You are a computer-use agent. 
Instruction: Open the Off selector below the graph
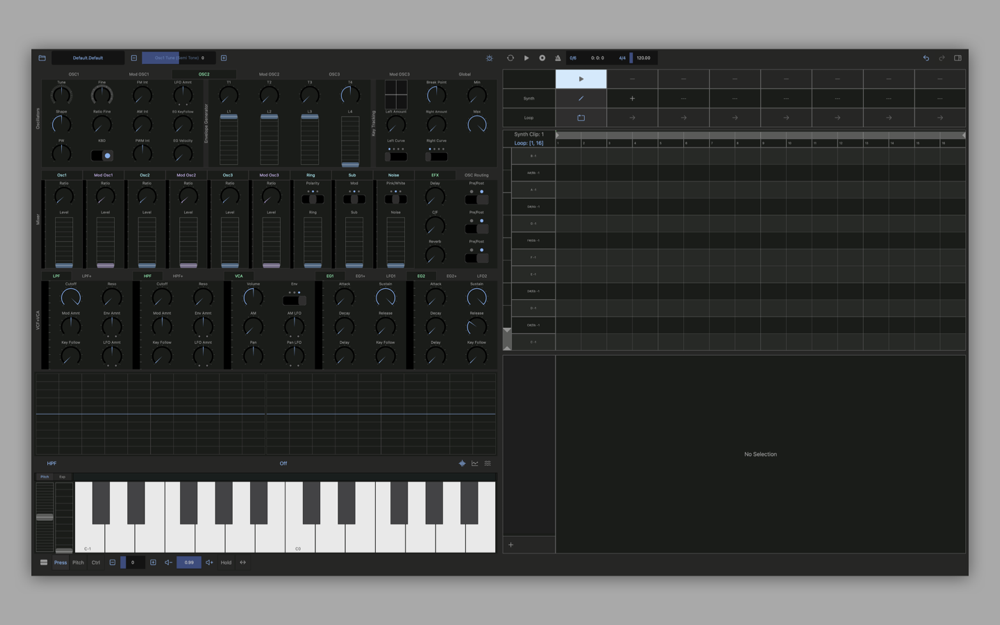(x=283, y=463)
